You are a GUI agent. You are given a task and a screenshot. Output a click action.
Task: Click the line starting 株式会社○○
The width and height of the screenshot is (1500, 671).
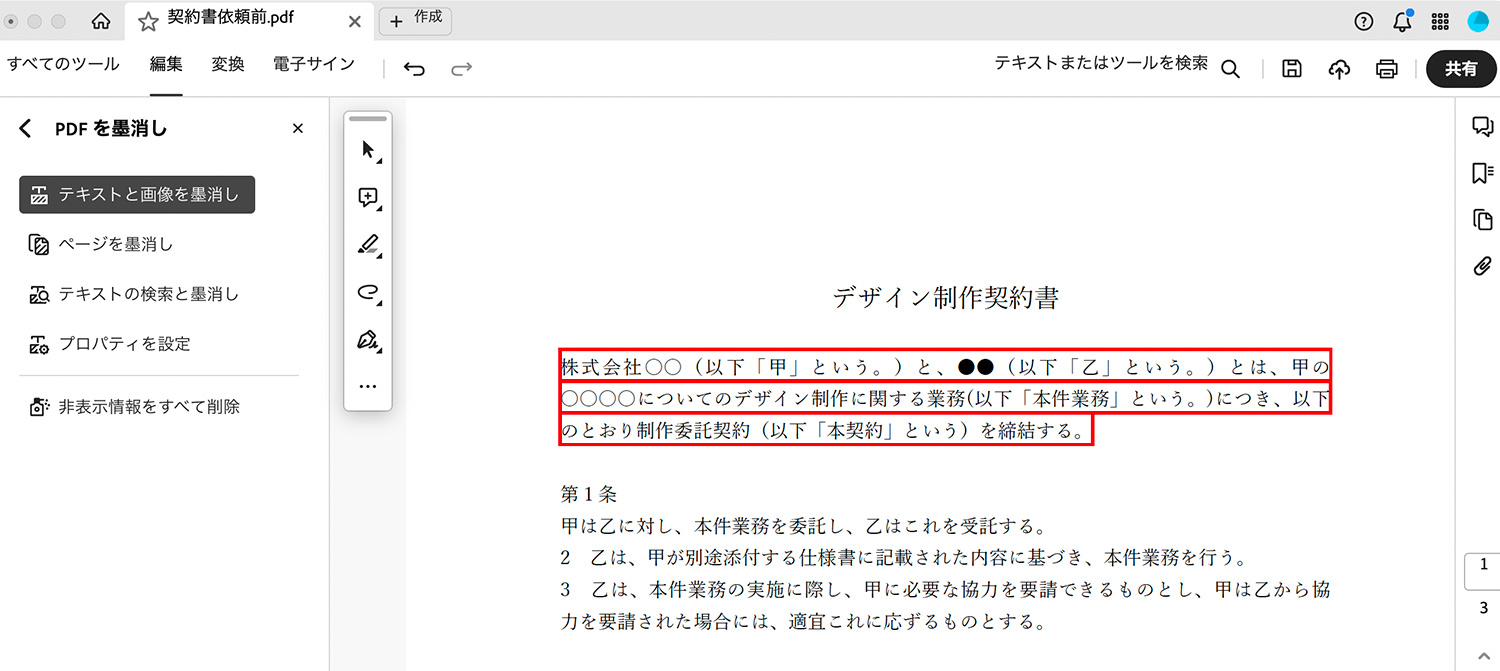[x=945, y=366]
